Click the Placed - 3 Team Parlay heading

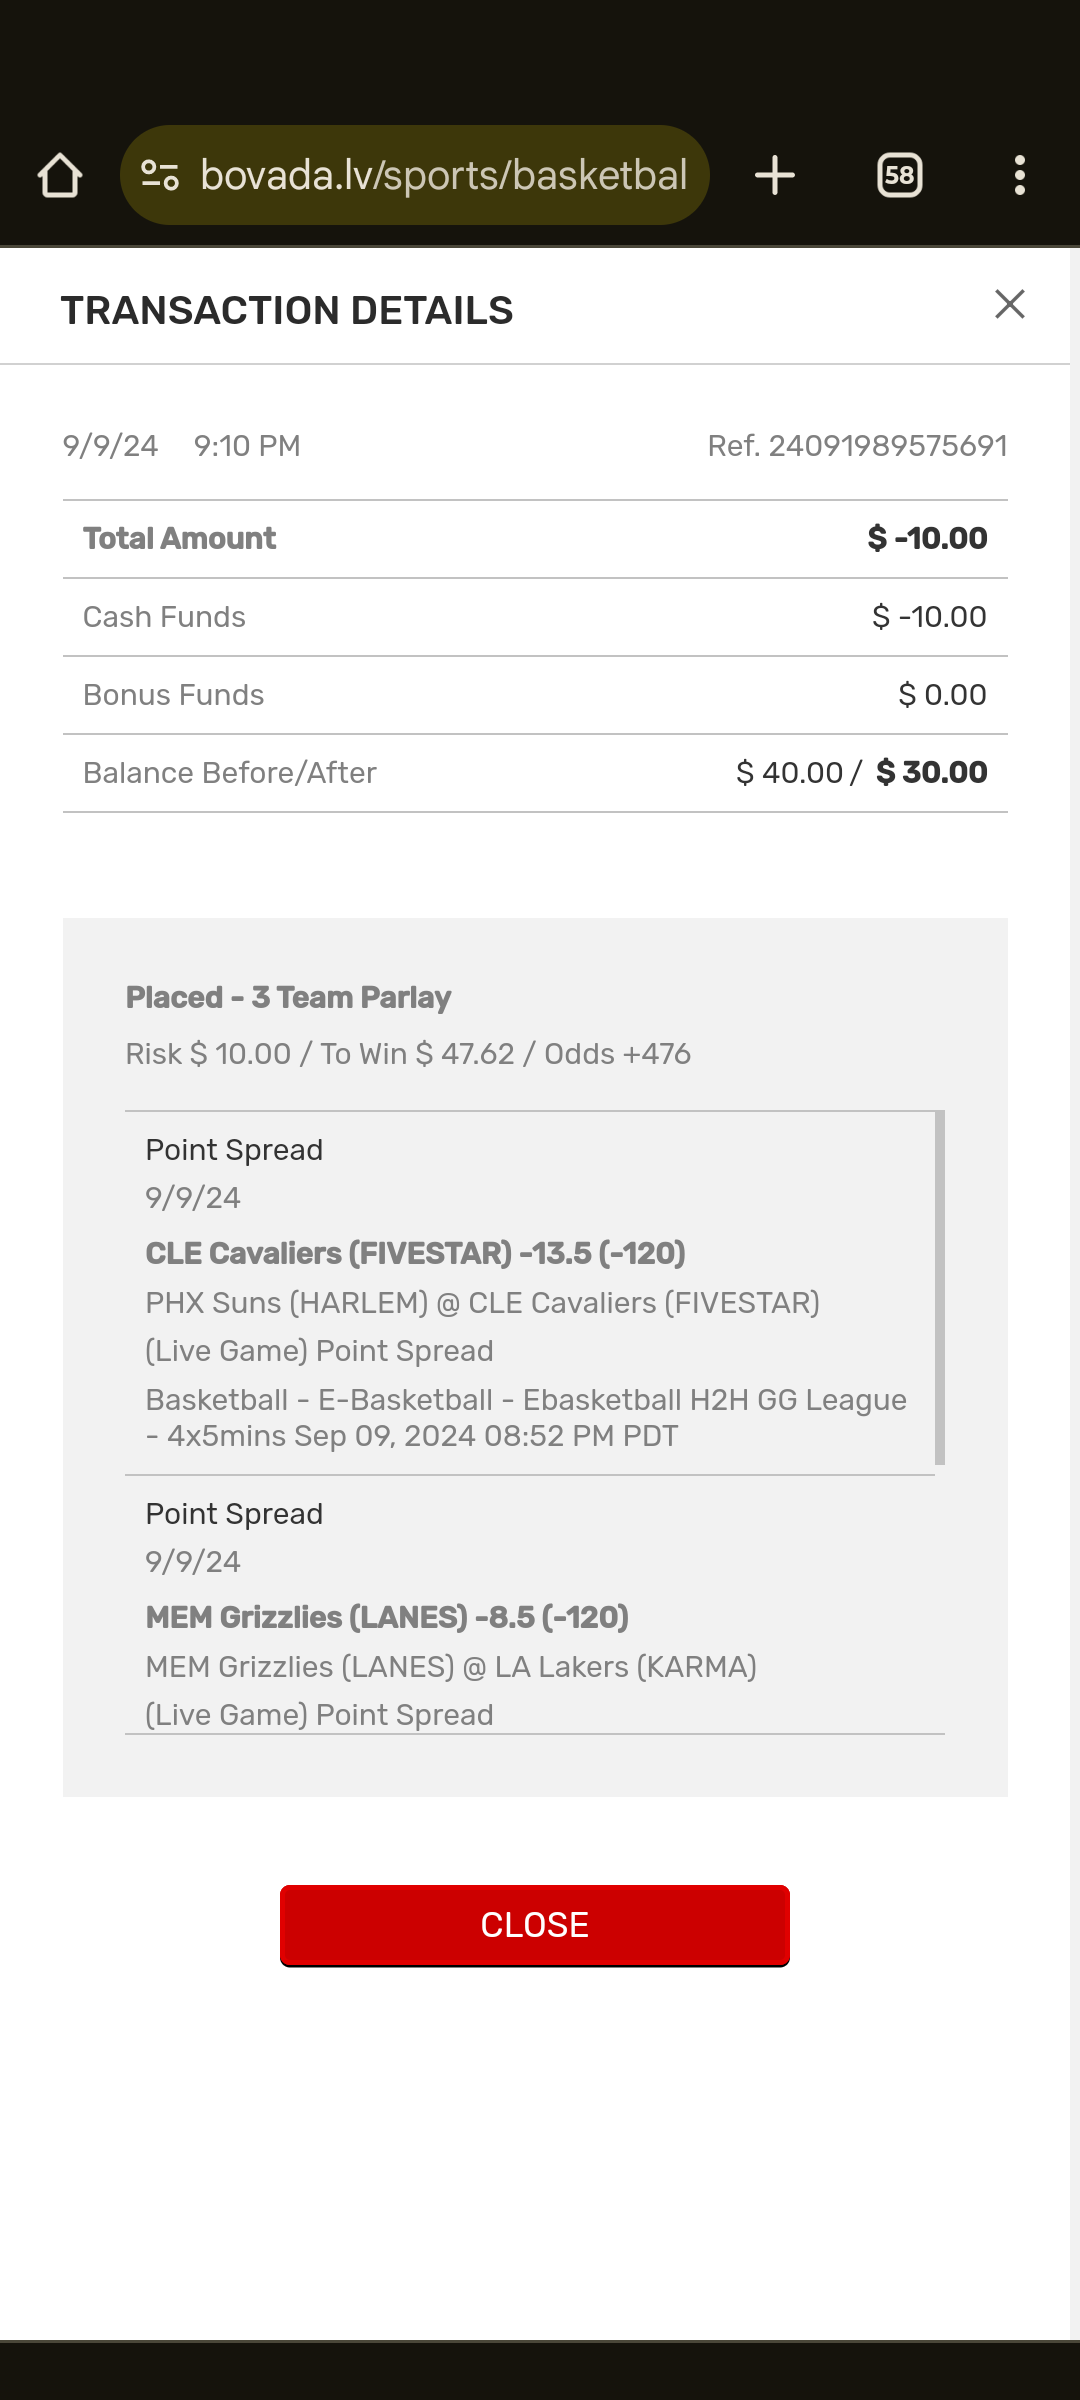(x=288, y=997)
